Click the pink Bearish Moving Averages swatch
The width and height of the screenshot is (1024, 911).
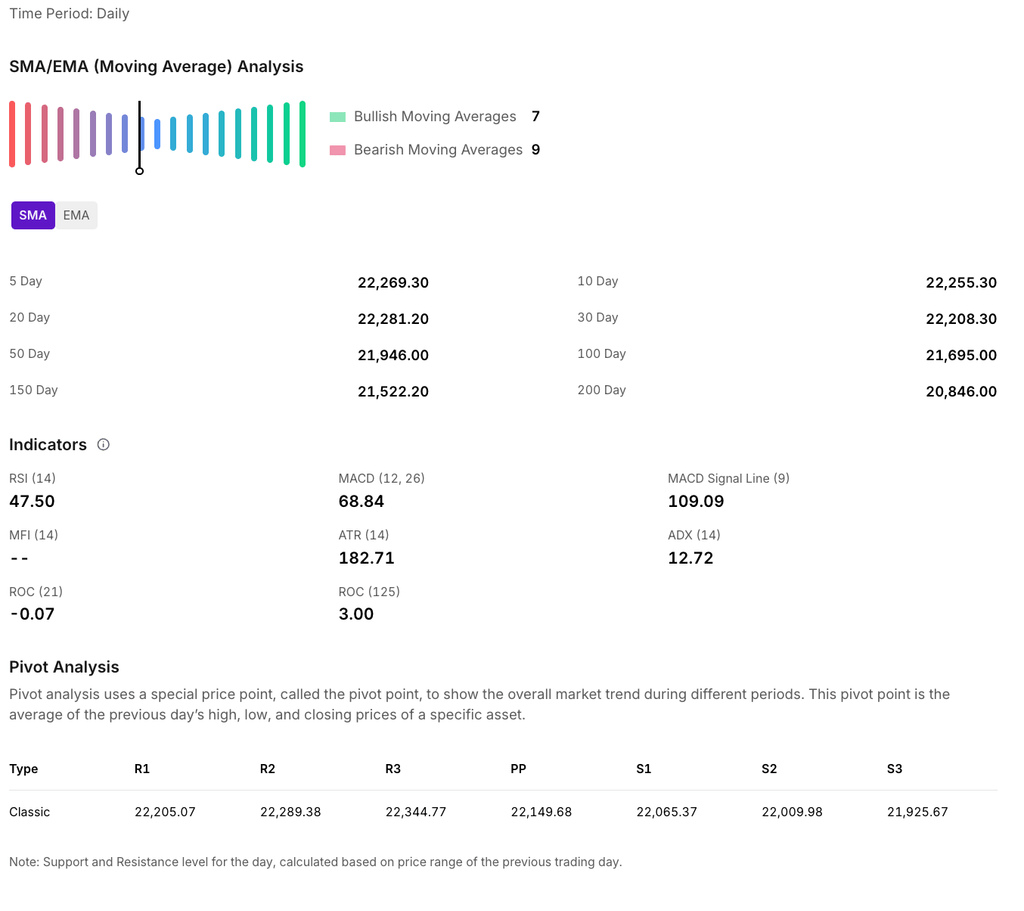tap(337, 150)
